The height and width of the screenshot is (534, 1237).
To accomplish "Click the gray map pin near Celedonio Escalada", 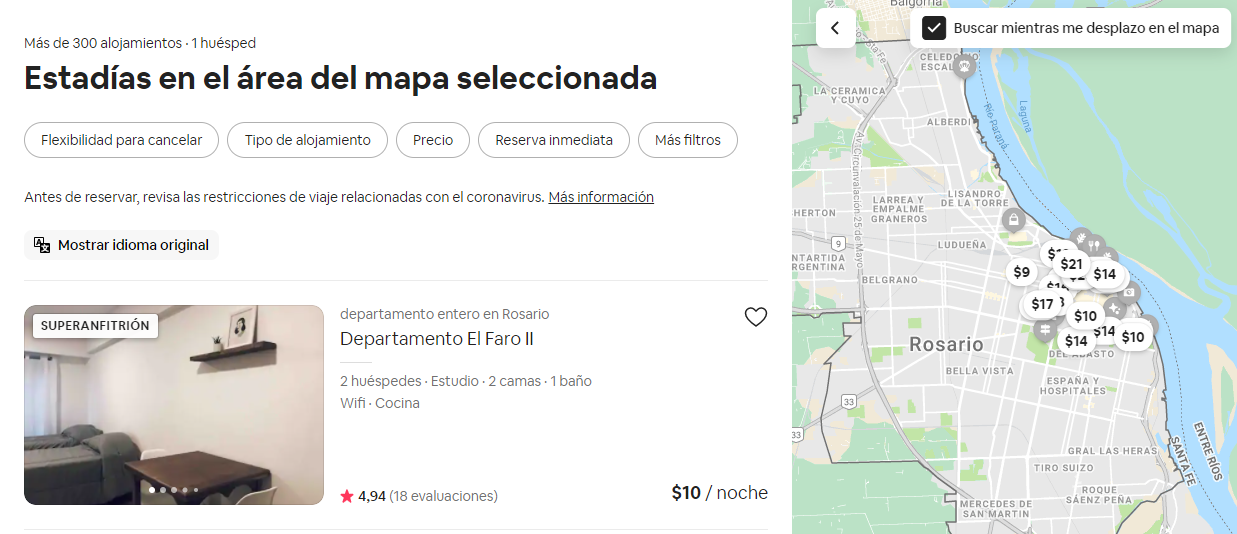I will tap(964, 67).
